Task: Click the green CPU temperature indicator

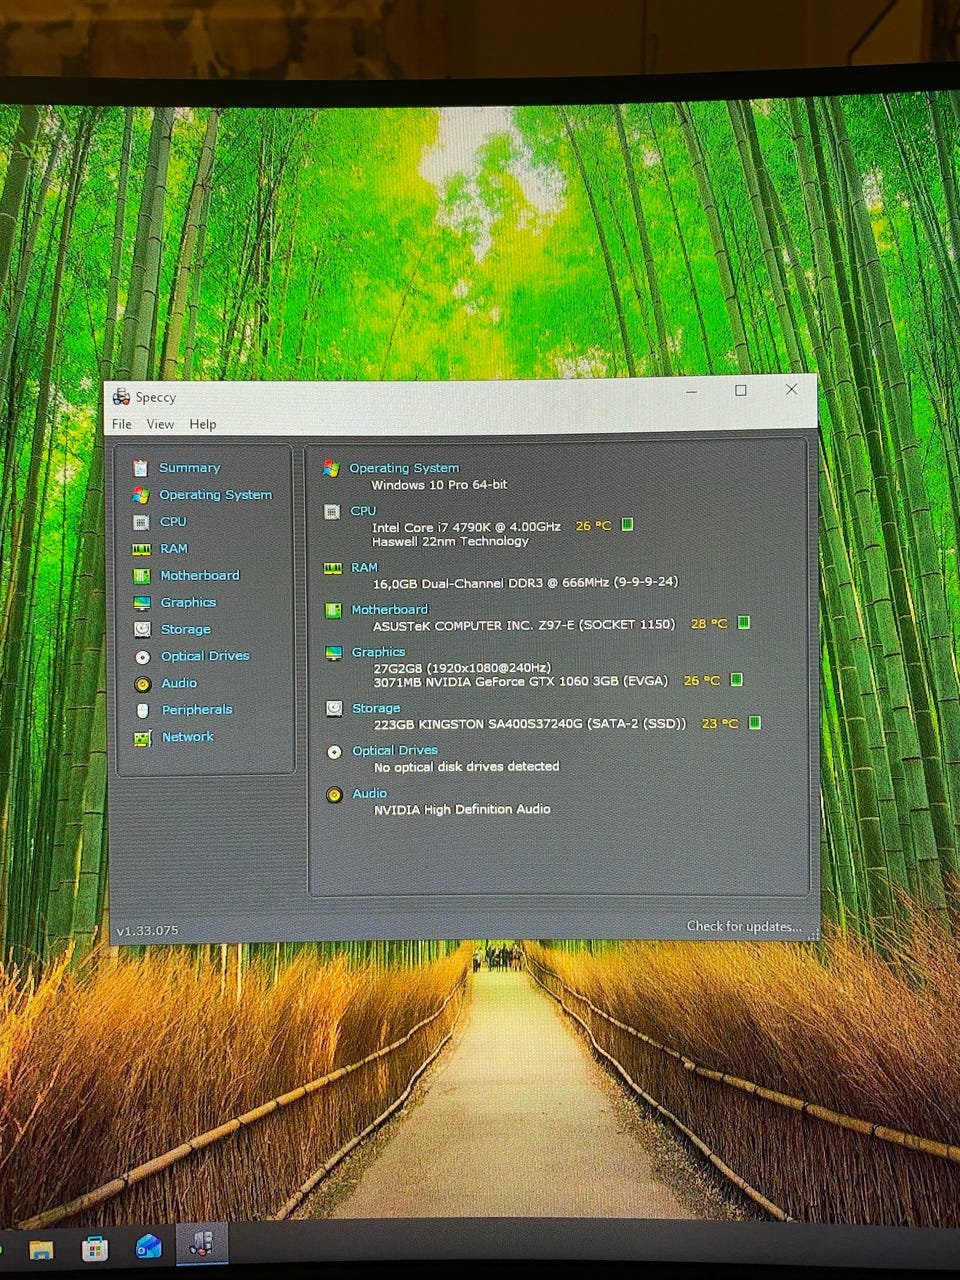Action: (627, 525)
